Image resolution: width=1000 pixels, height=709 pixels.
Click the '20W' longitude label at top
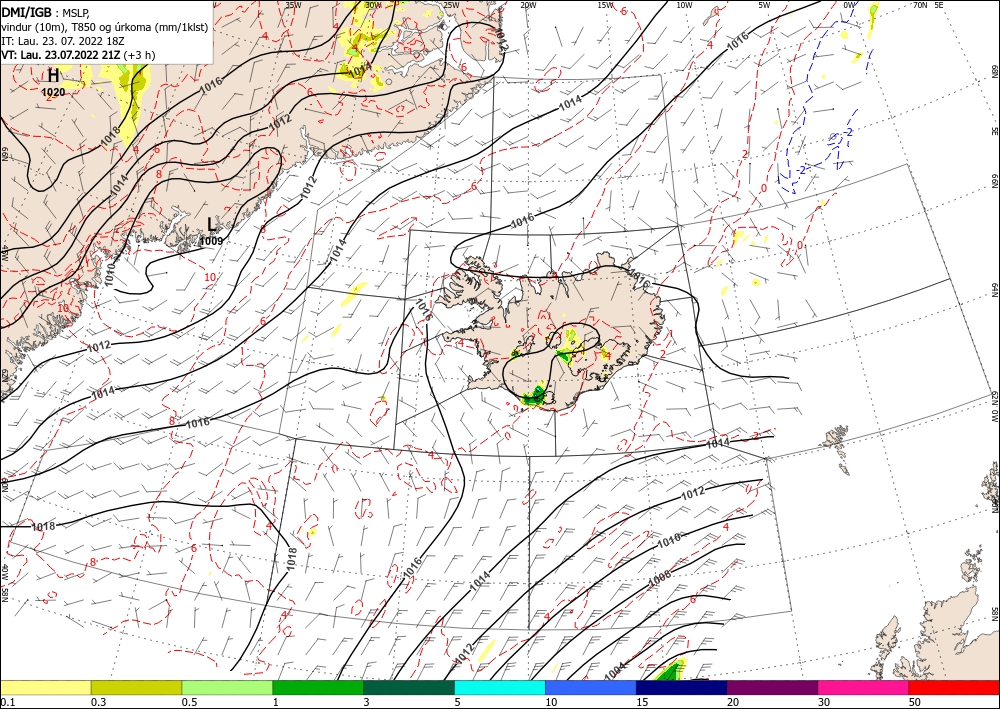pos(527,5)
